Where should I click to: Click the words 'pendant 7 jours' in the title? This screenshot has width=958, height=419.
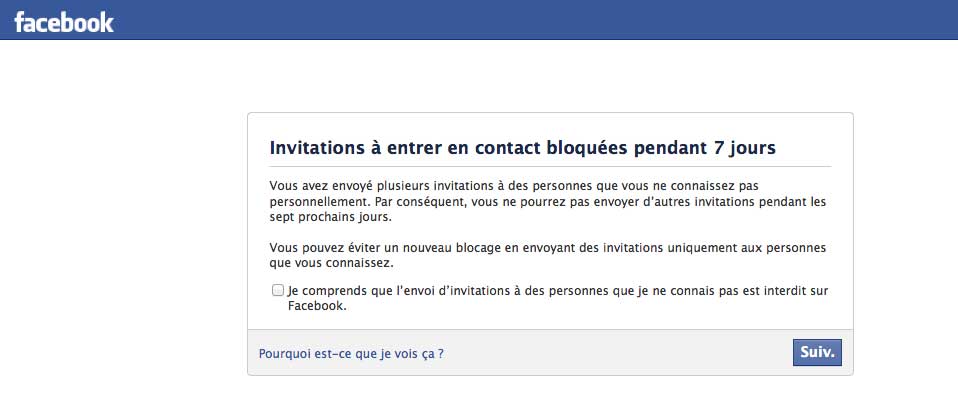(704, 148)
